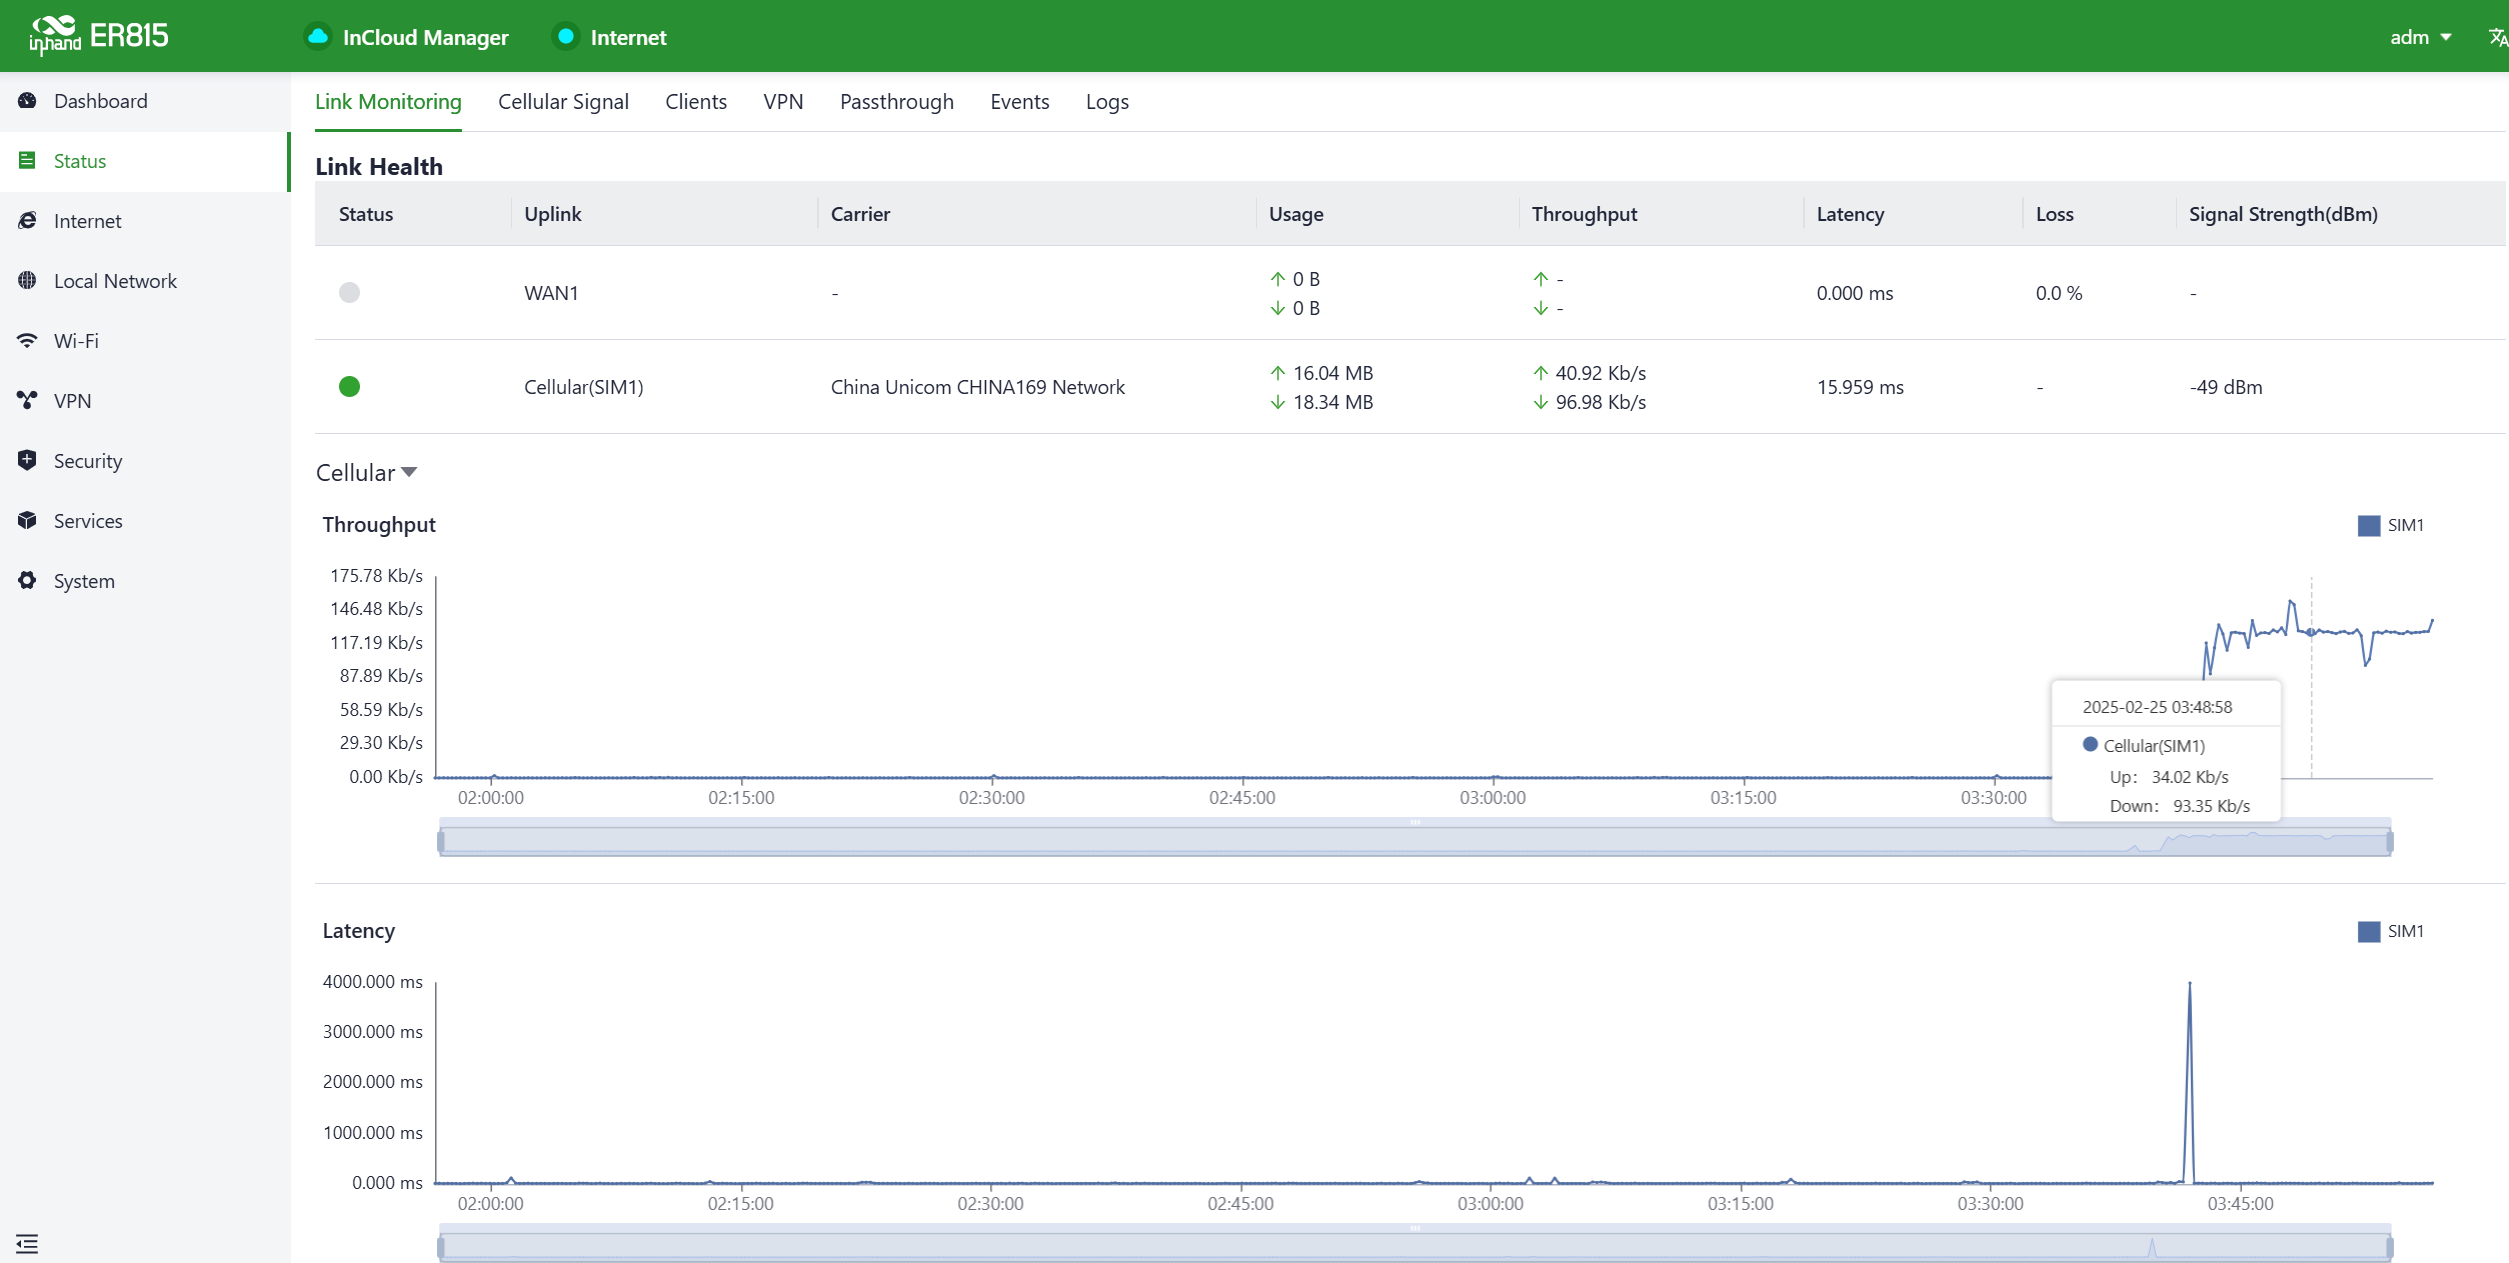Click the Wi-Fi signal icon in sidebar

27,341
